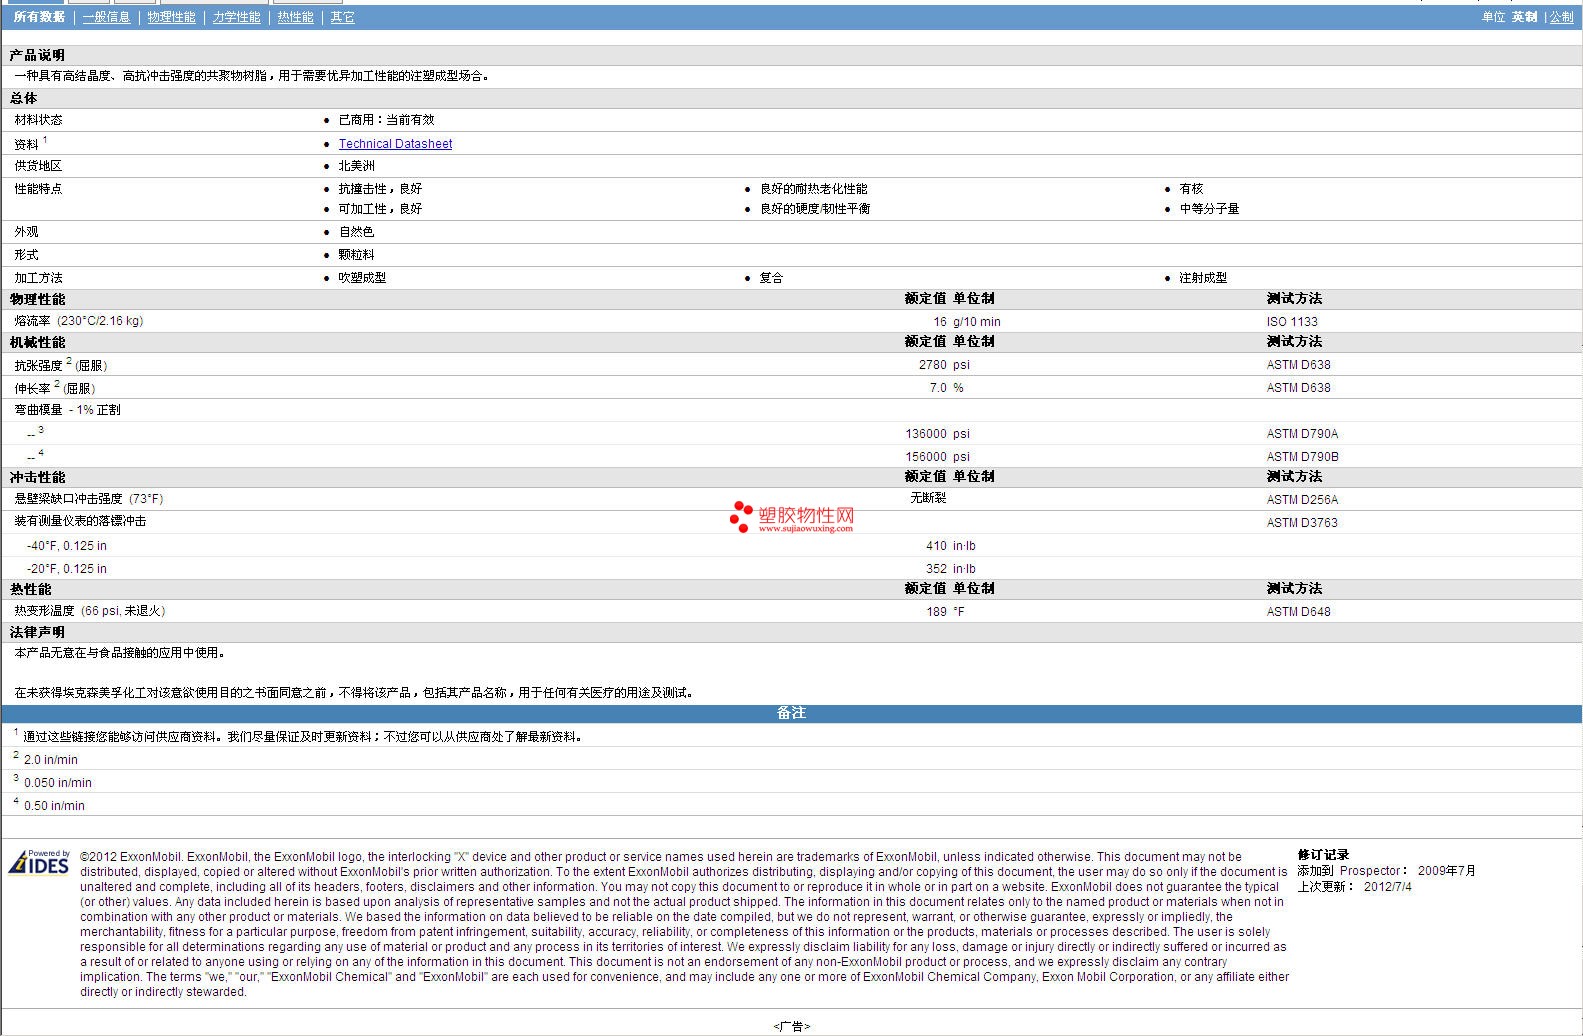Click the 注射成型 processing method
Screen dimensions: 1583x1036
tap(1203, 278)
